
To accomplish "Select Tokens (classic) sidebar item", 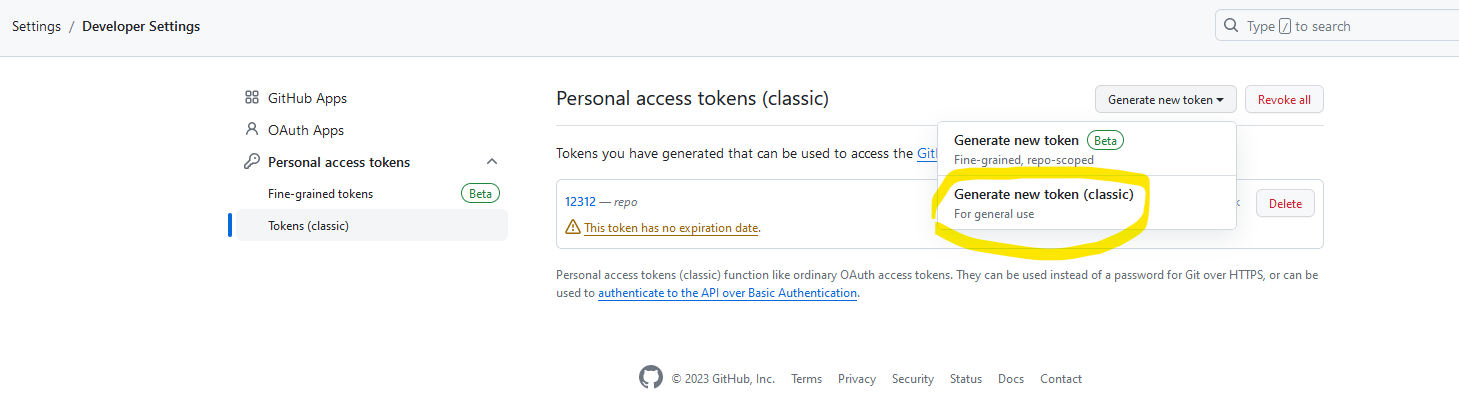I will click(372, 226).
